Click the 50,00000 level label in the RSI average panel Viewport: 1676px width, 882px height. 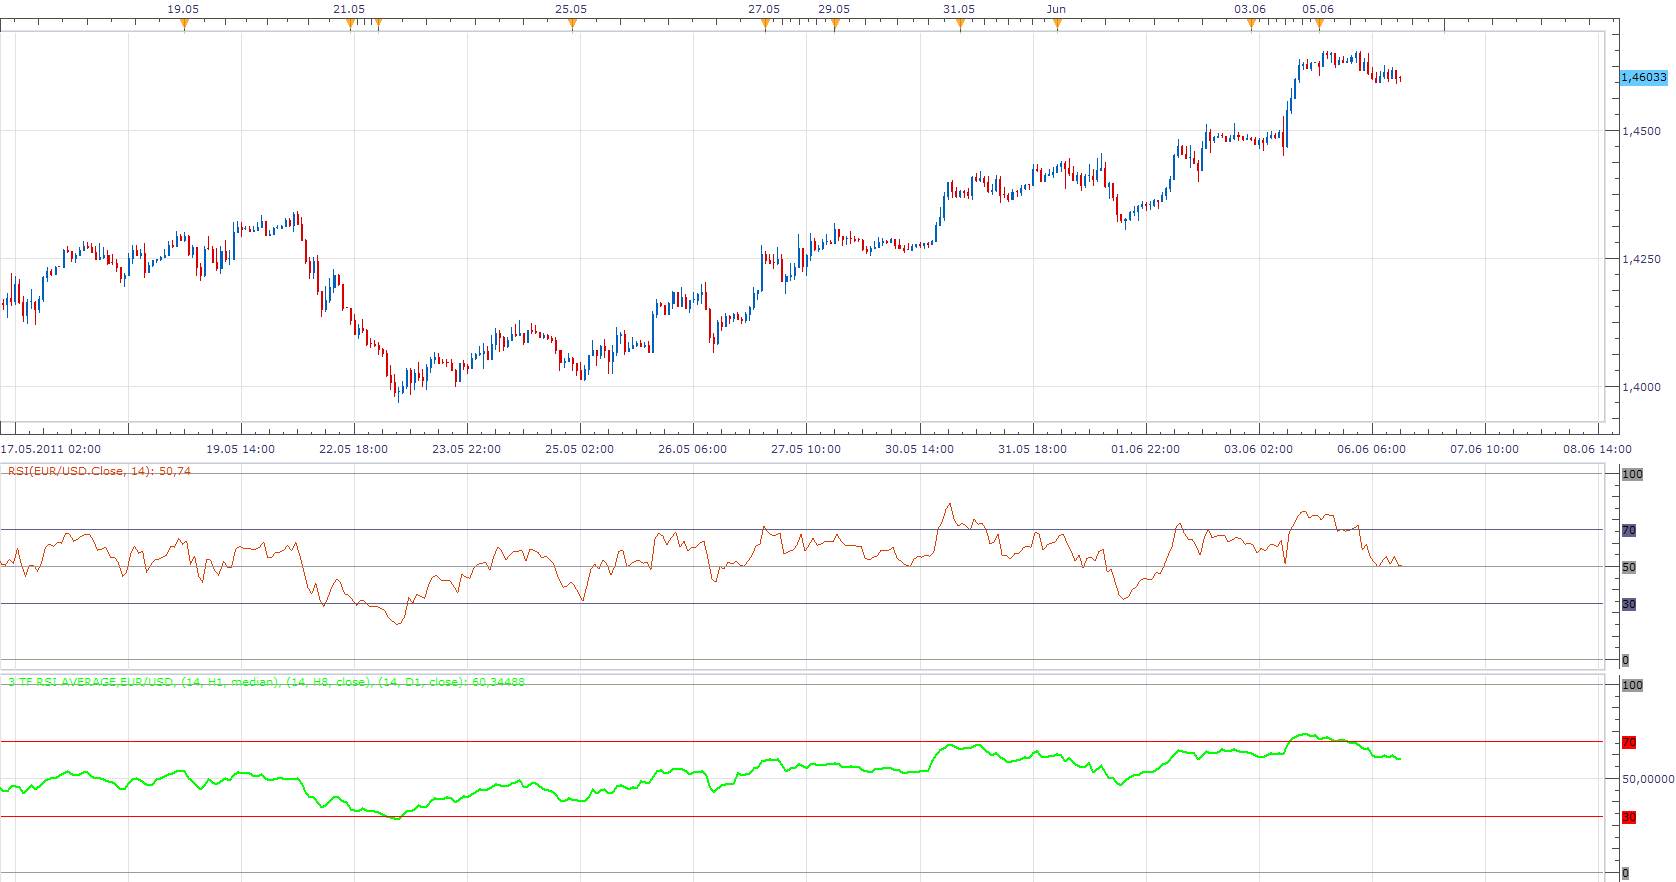[x=1648, y=778]
